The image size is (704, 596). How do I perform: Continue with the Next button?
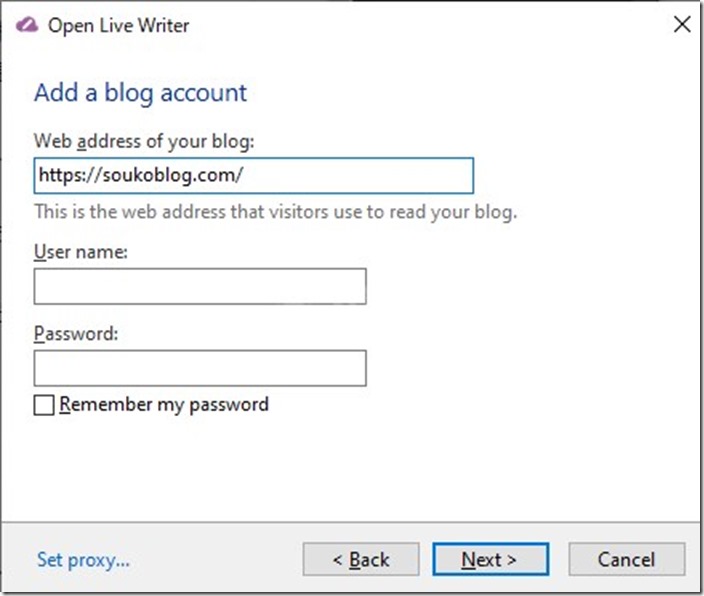click(490, 559)
